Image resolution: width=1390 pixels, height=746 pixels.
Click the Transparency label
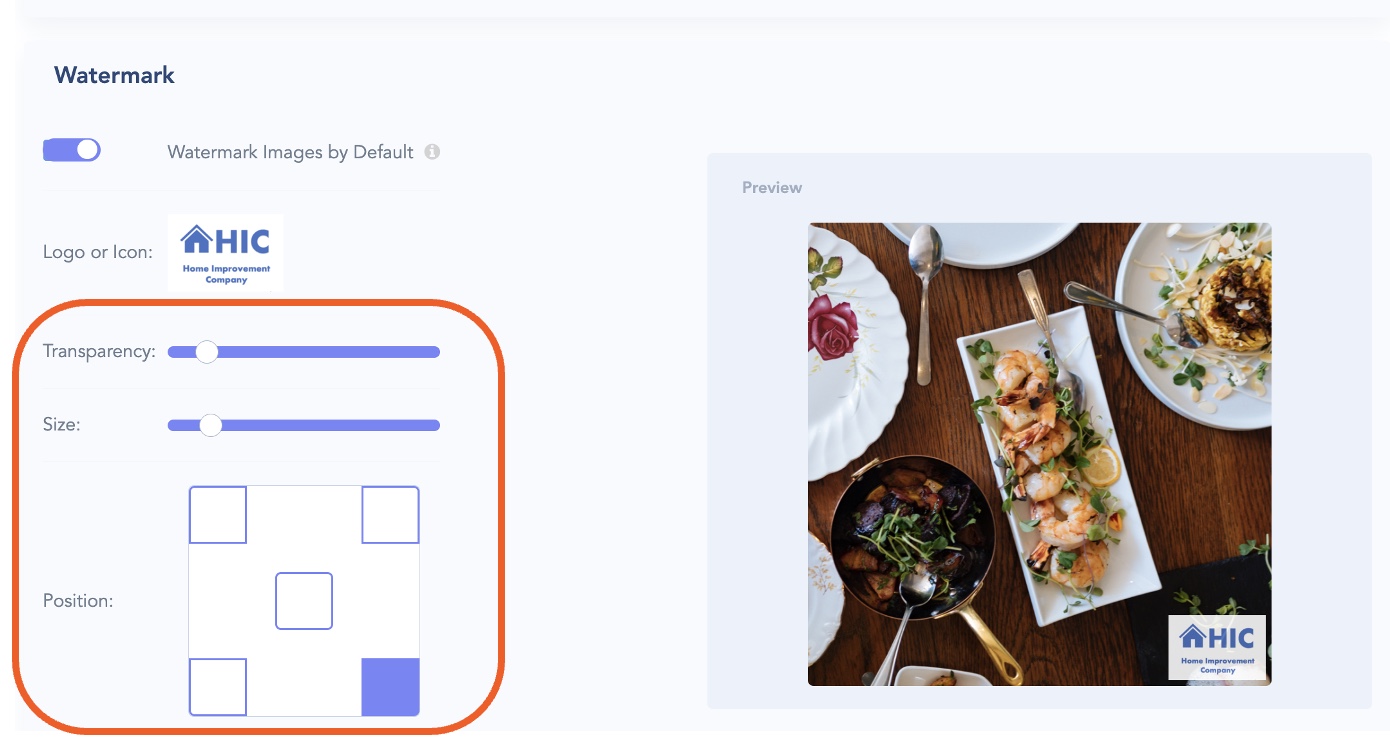[99, 352]
